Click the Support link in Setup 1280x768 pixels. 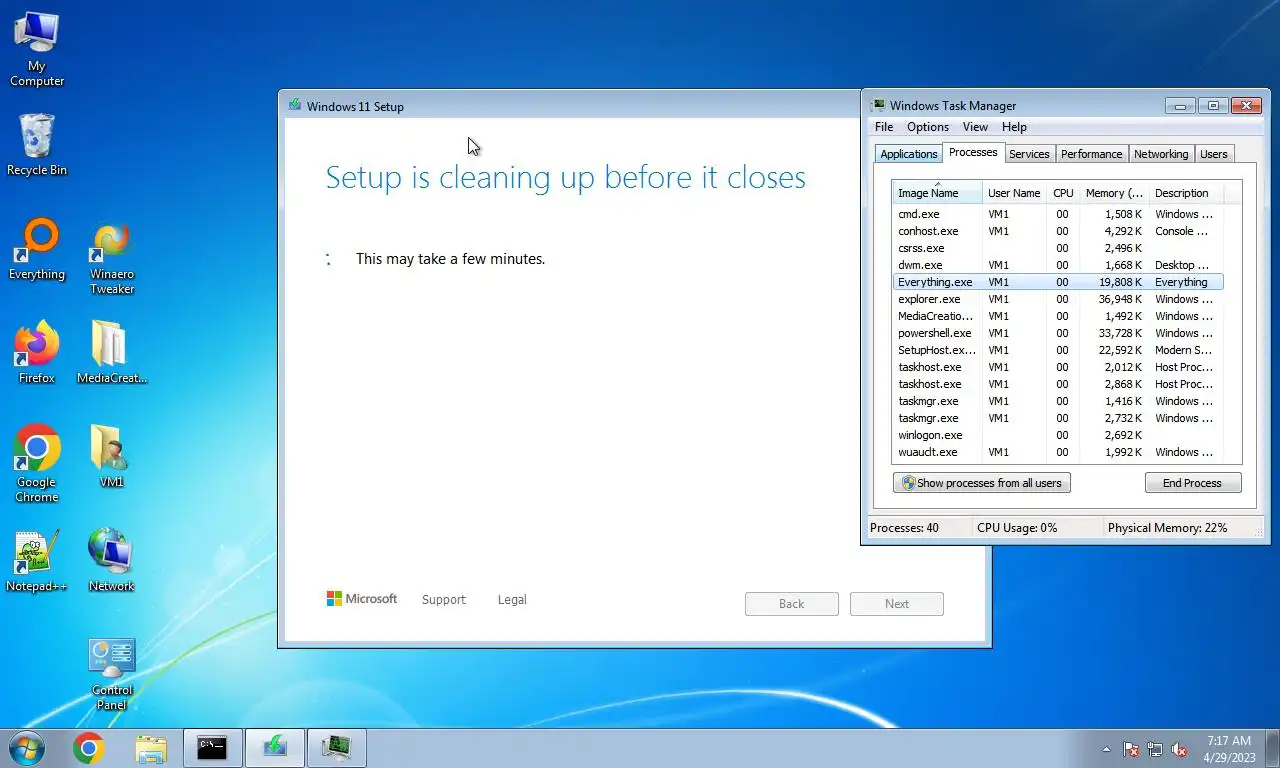coord(444,600)
